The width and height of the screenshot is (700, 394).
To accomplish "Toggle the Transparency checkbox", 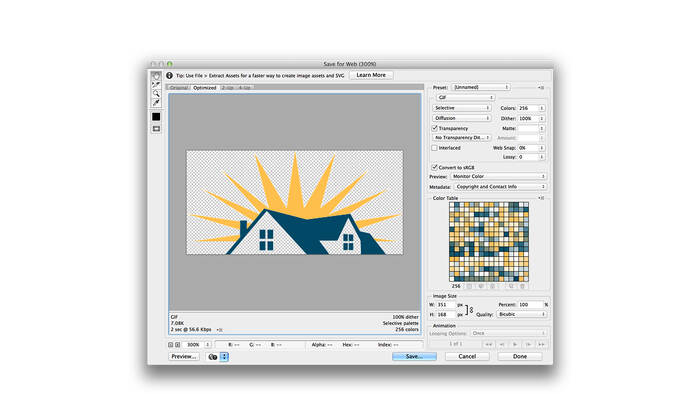I will [x=434, y=128].
